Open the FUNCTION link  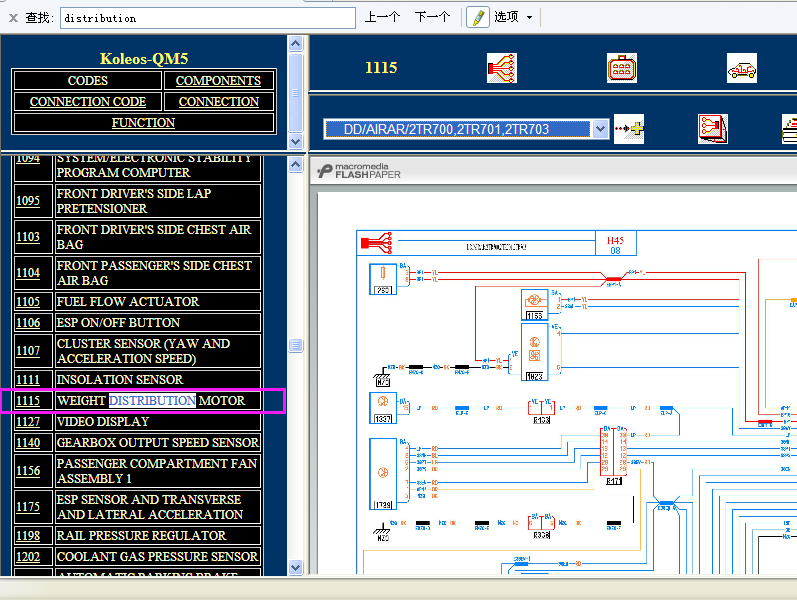[x=143, y=123]
